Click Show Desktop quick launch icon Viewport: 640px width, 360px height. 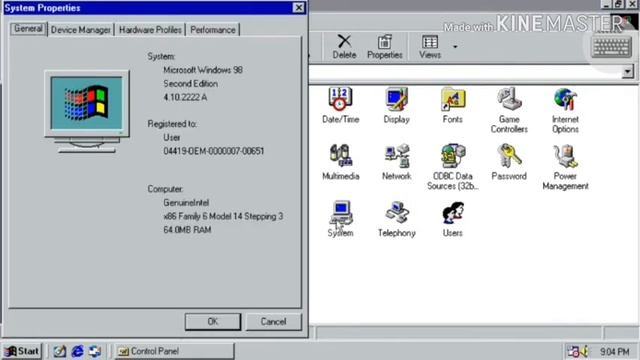60,351
